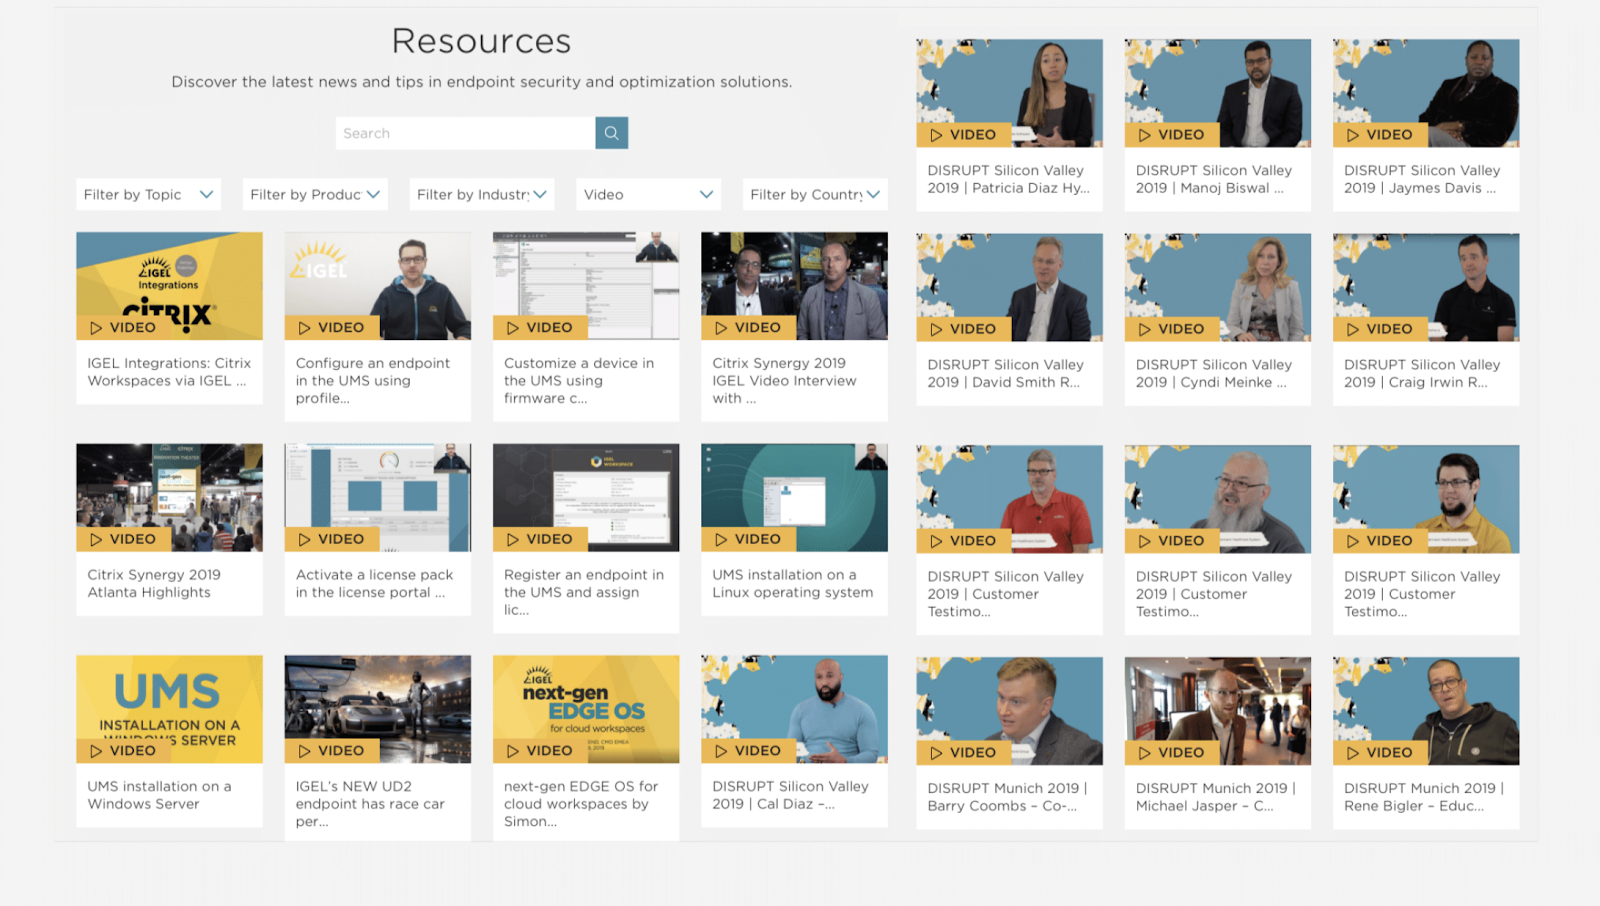1600x906 pixels.
Task: Open the Patricia Diaz video thumbnail
Action: (1009, 93)
